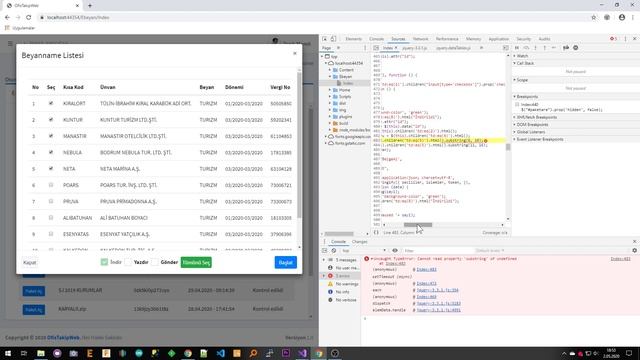
Task: Check the POARS row checkbox
Action: (x=51, y=185)
